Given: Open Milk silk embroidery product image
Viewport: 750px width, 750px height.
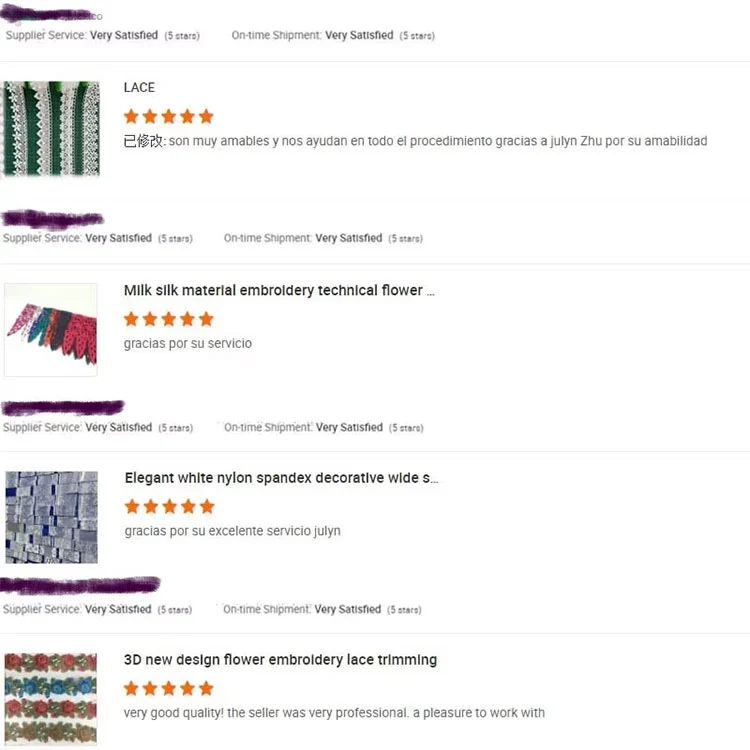Looking at the screenshot, I should pyautogui.click(x=51, y=330).
